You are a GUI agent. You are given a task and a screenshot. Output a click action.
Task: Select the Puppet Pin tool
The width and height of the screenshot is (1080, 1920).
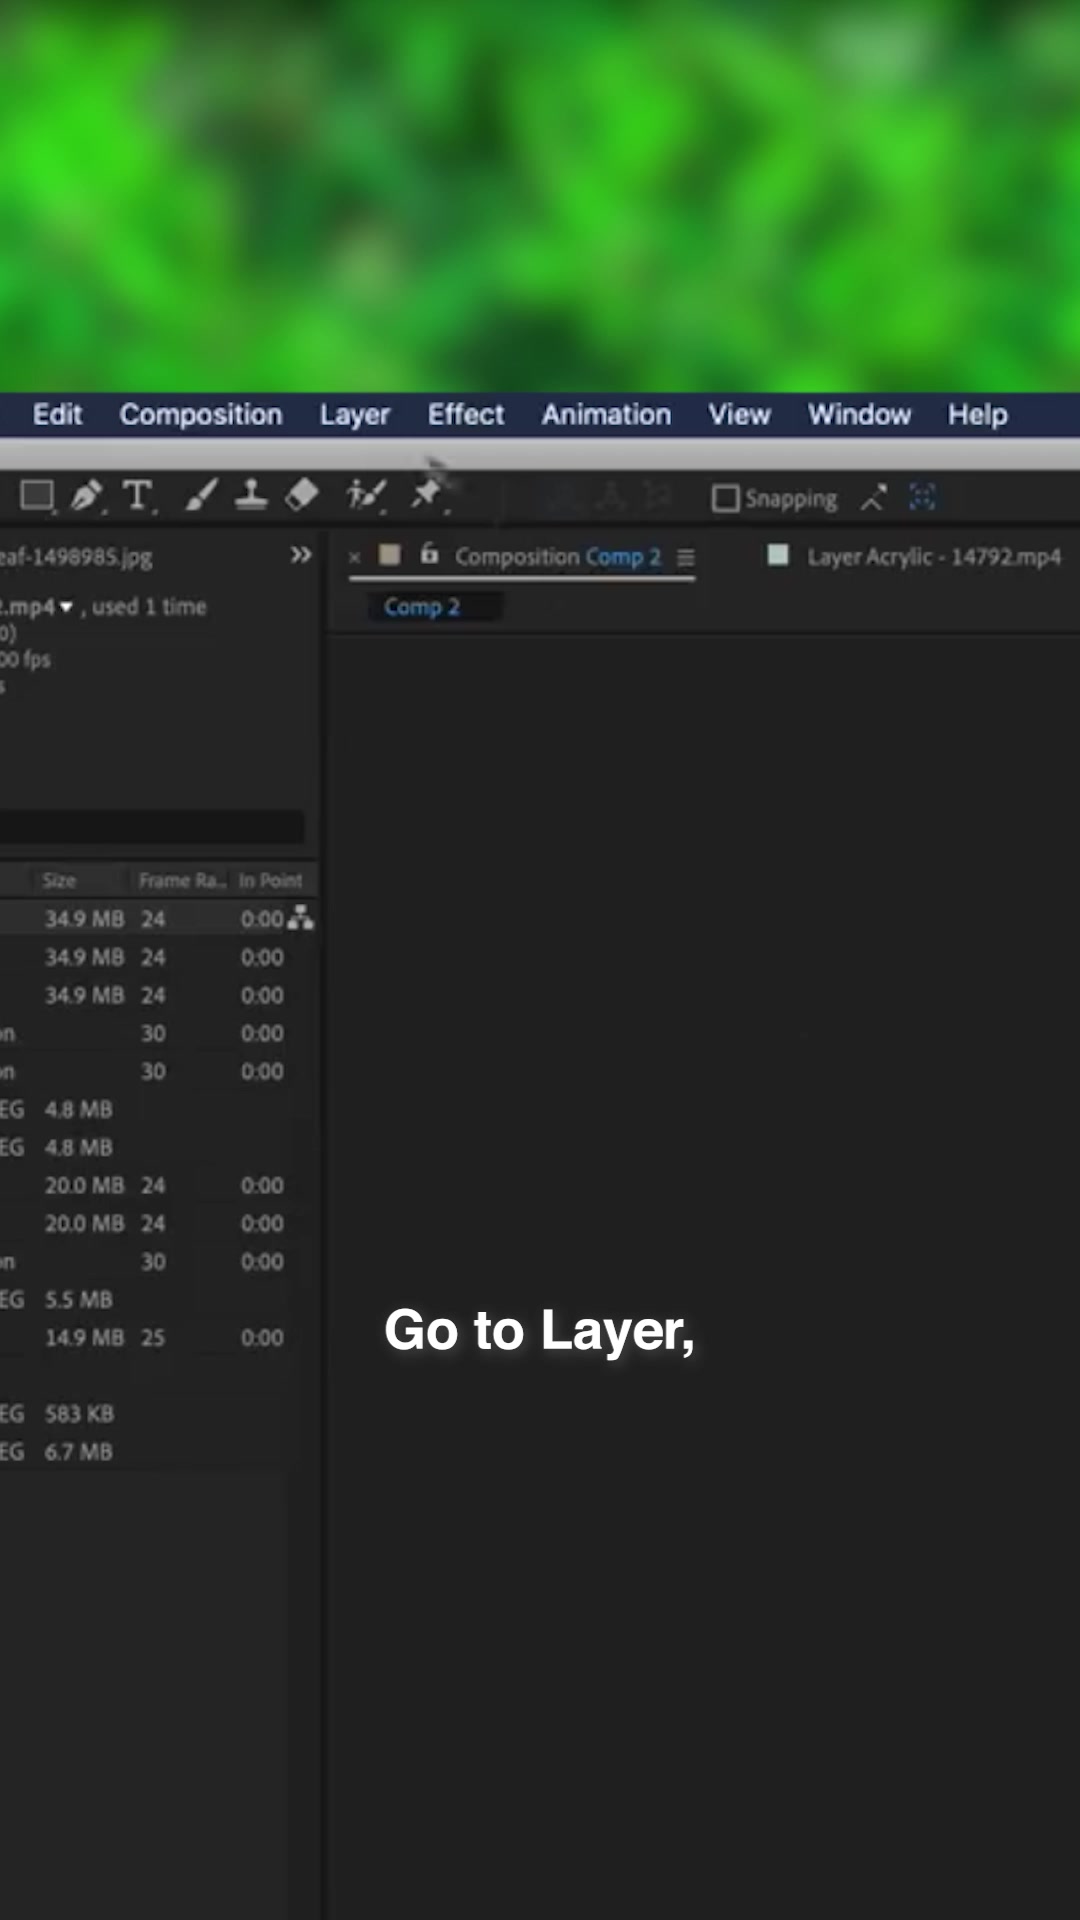[428, 494]
